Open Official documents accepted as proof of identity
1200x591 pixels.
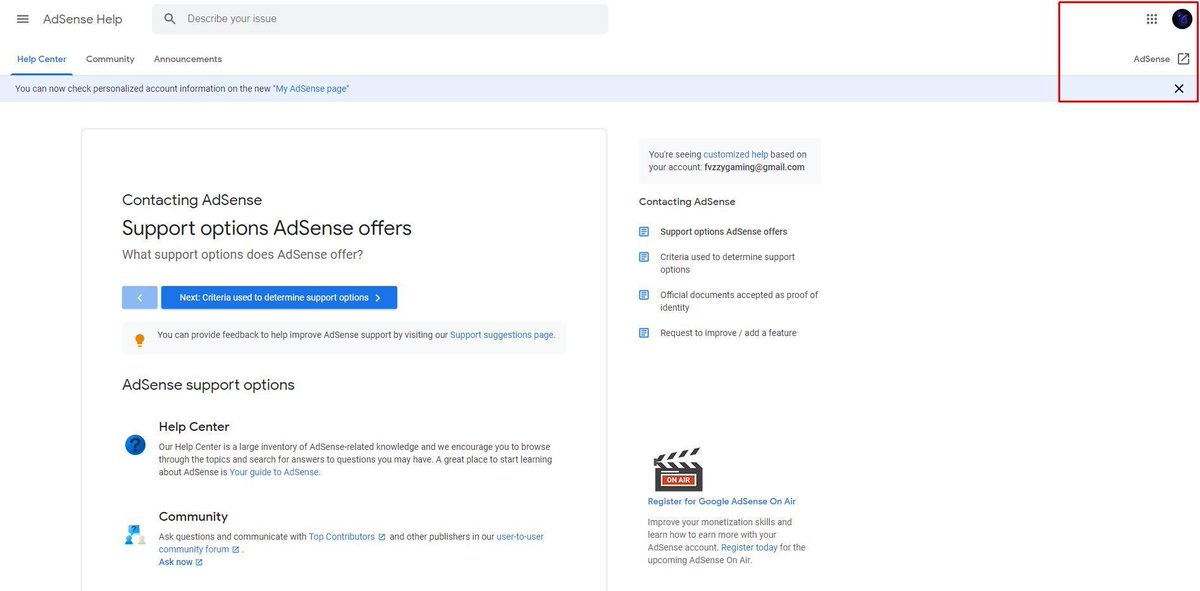click(x=739, y=301)
